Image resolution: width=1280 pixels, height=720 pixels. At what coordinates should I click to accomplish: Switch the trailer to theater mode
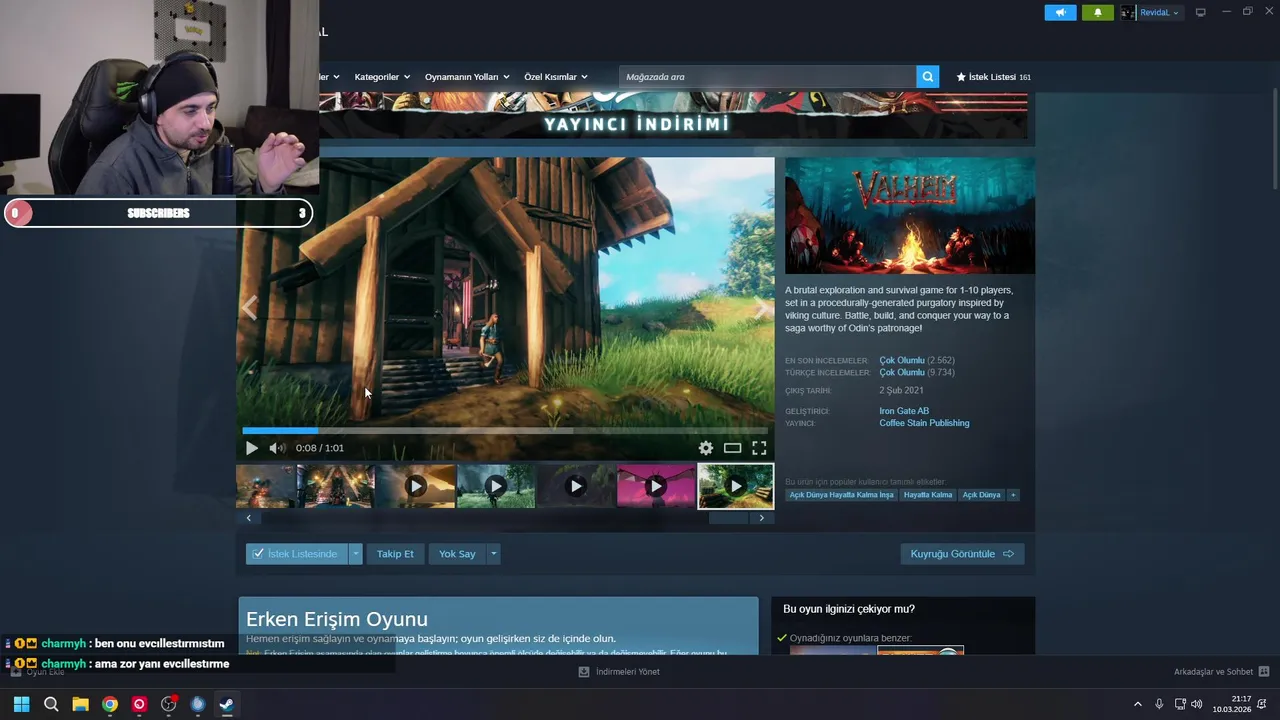732,448
